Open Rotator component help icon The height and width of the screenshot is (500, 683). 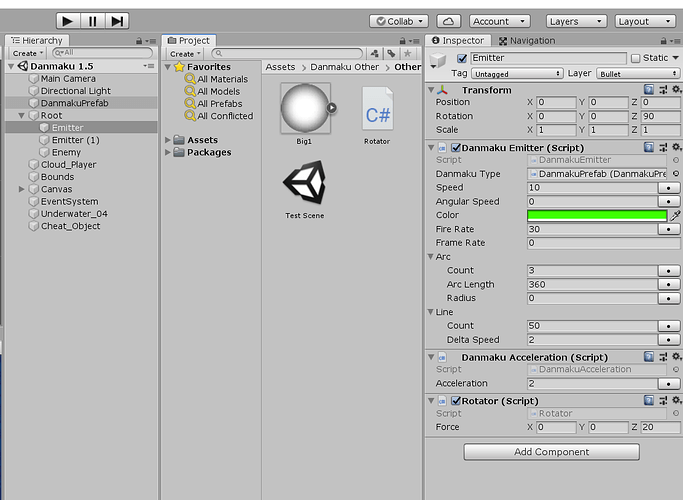coord(649,400)
